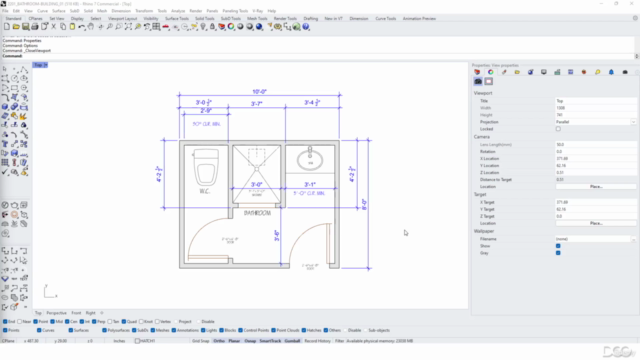Open the Analyze menu
Screen dimensions: 640x360
[x=178, y=11]
